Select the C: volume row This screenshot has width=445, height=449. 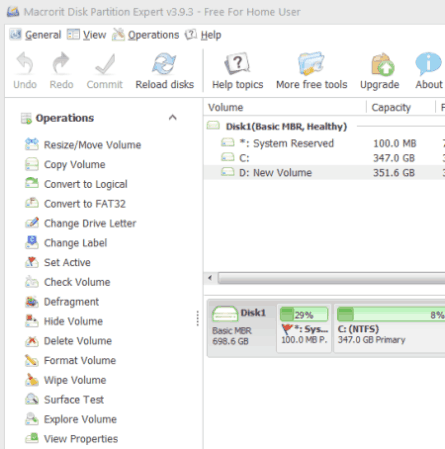pyautogui.click(x=324, y=158)
